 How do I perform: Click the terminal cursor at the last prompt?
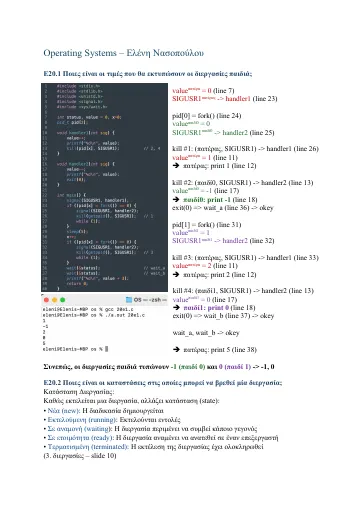pos(106,349)
